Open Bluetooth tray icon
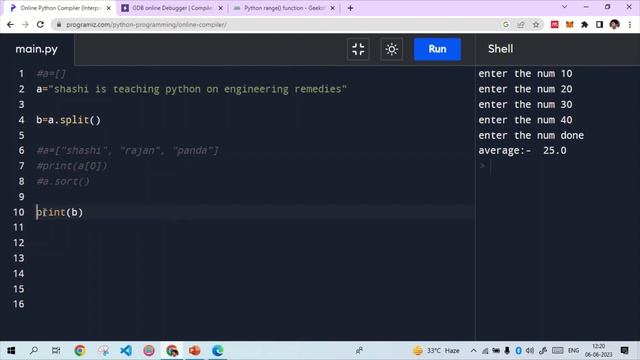Screen dimensions: 640x360 pyautogui.click(x=518, y=351)
